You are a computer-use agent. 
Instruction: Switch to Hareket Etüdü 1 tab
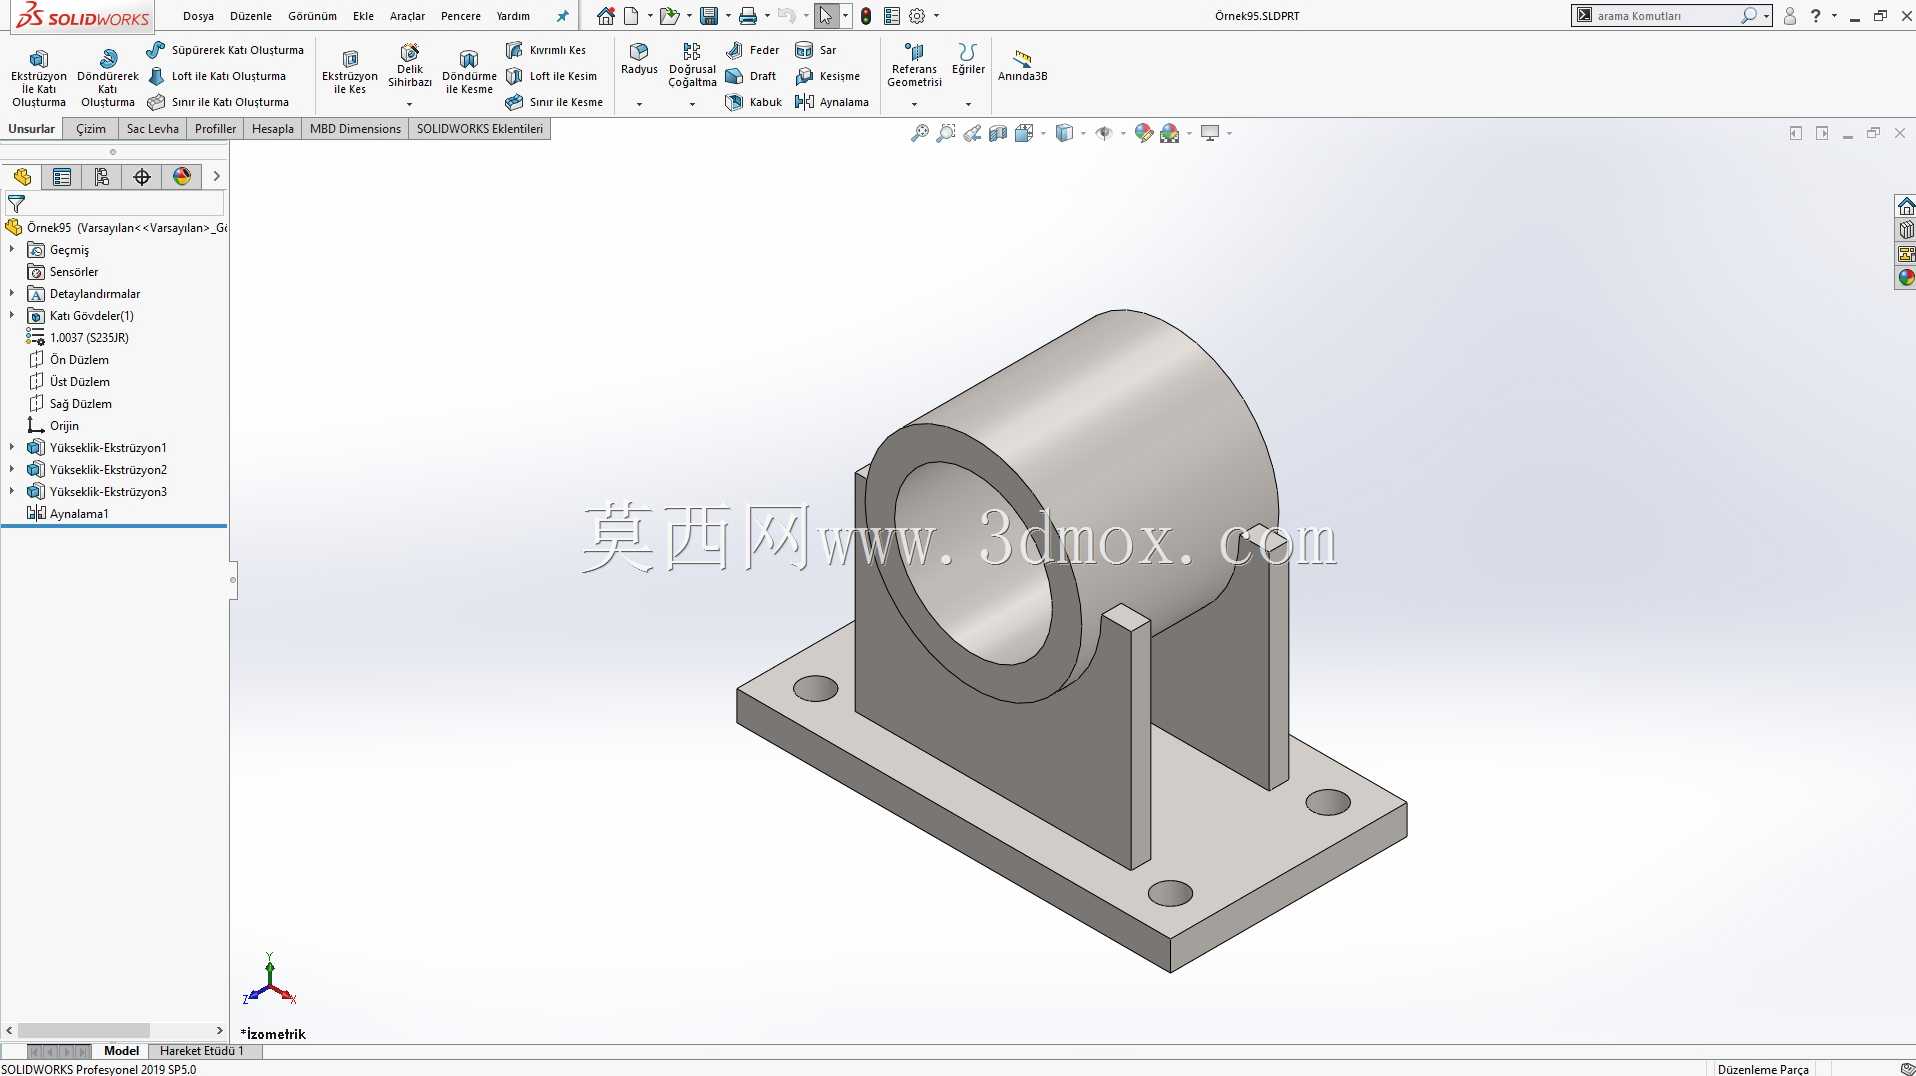[201, 1051]
